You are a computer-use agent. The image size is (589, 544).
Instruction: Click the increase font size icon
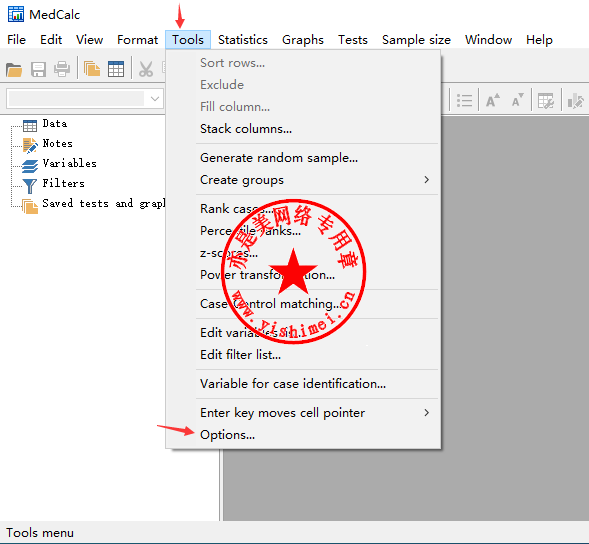[492, 100]
